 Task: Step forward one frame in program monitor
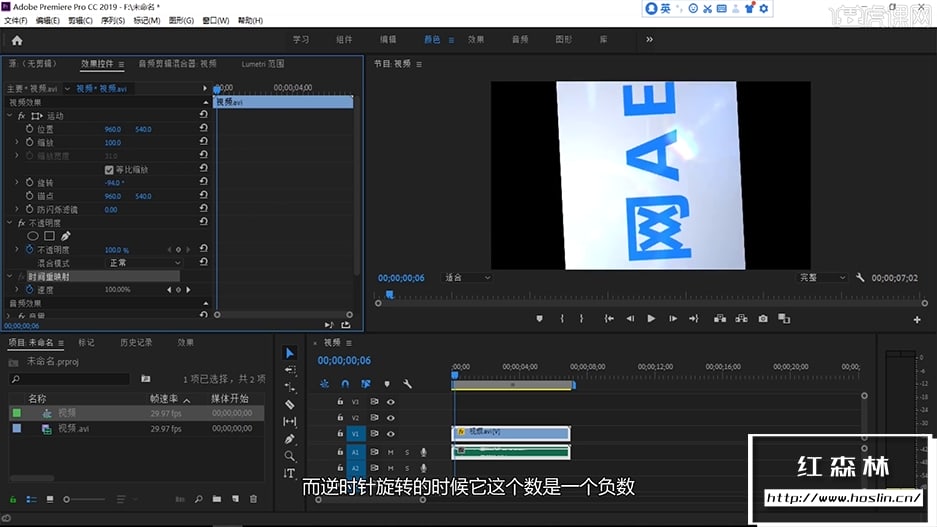click(x=673, y=318)
